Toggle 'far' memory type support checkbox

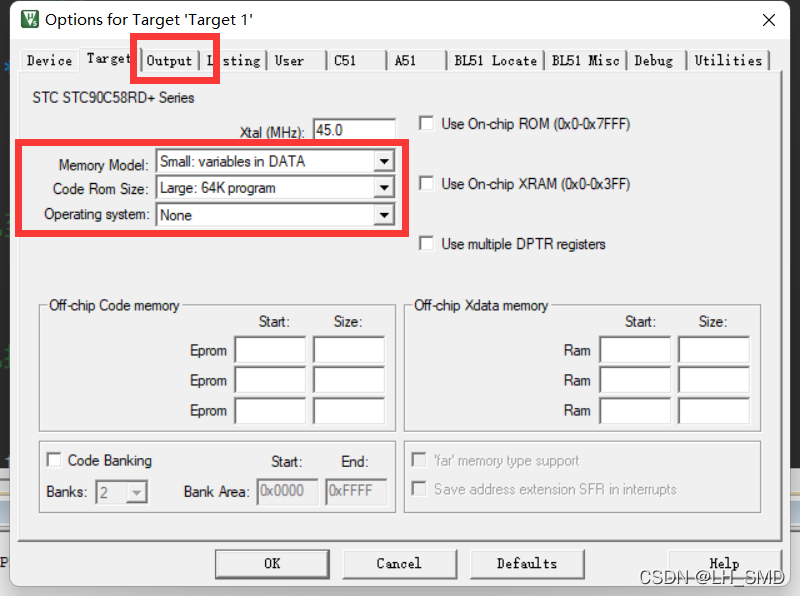[x=419, y=460]
